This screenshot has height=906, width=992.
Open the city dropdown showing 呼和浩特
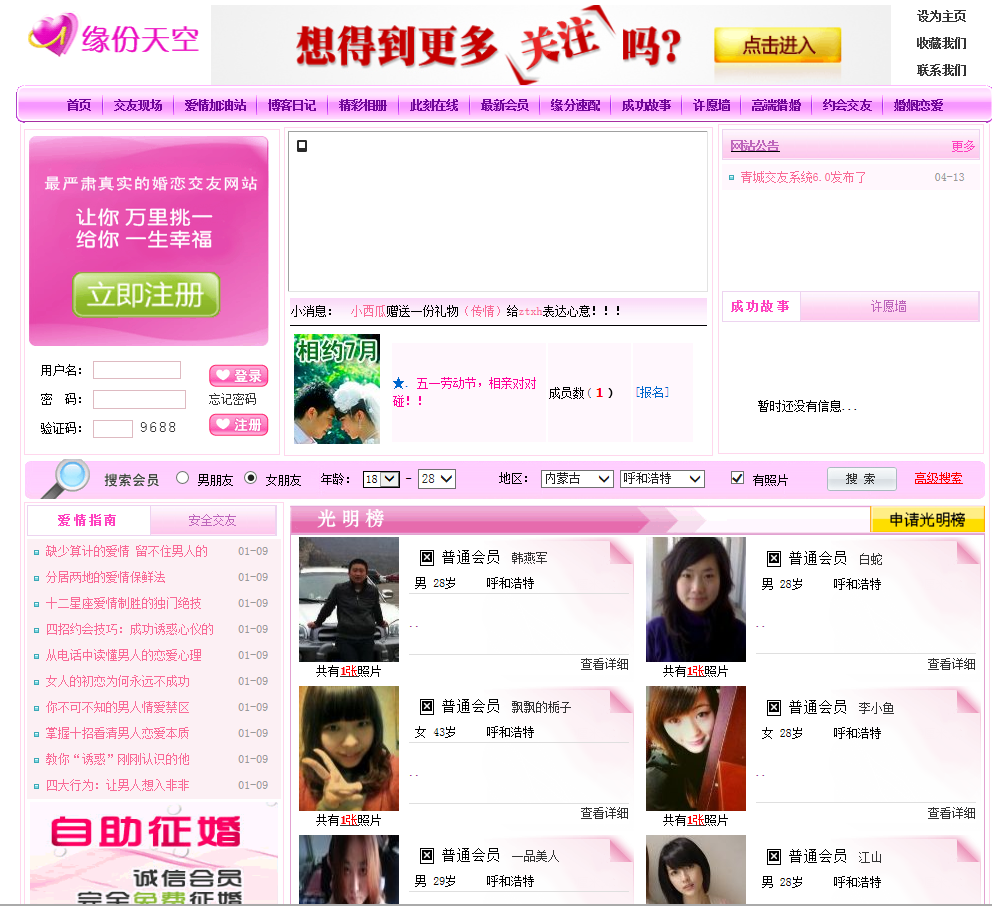662,479
